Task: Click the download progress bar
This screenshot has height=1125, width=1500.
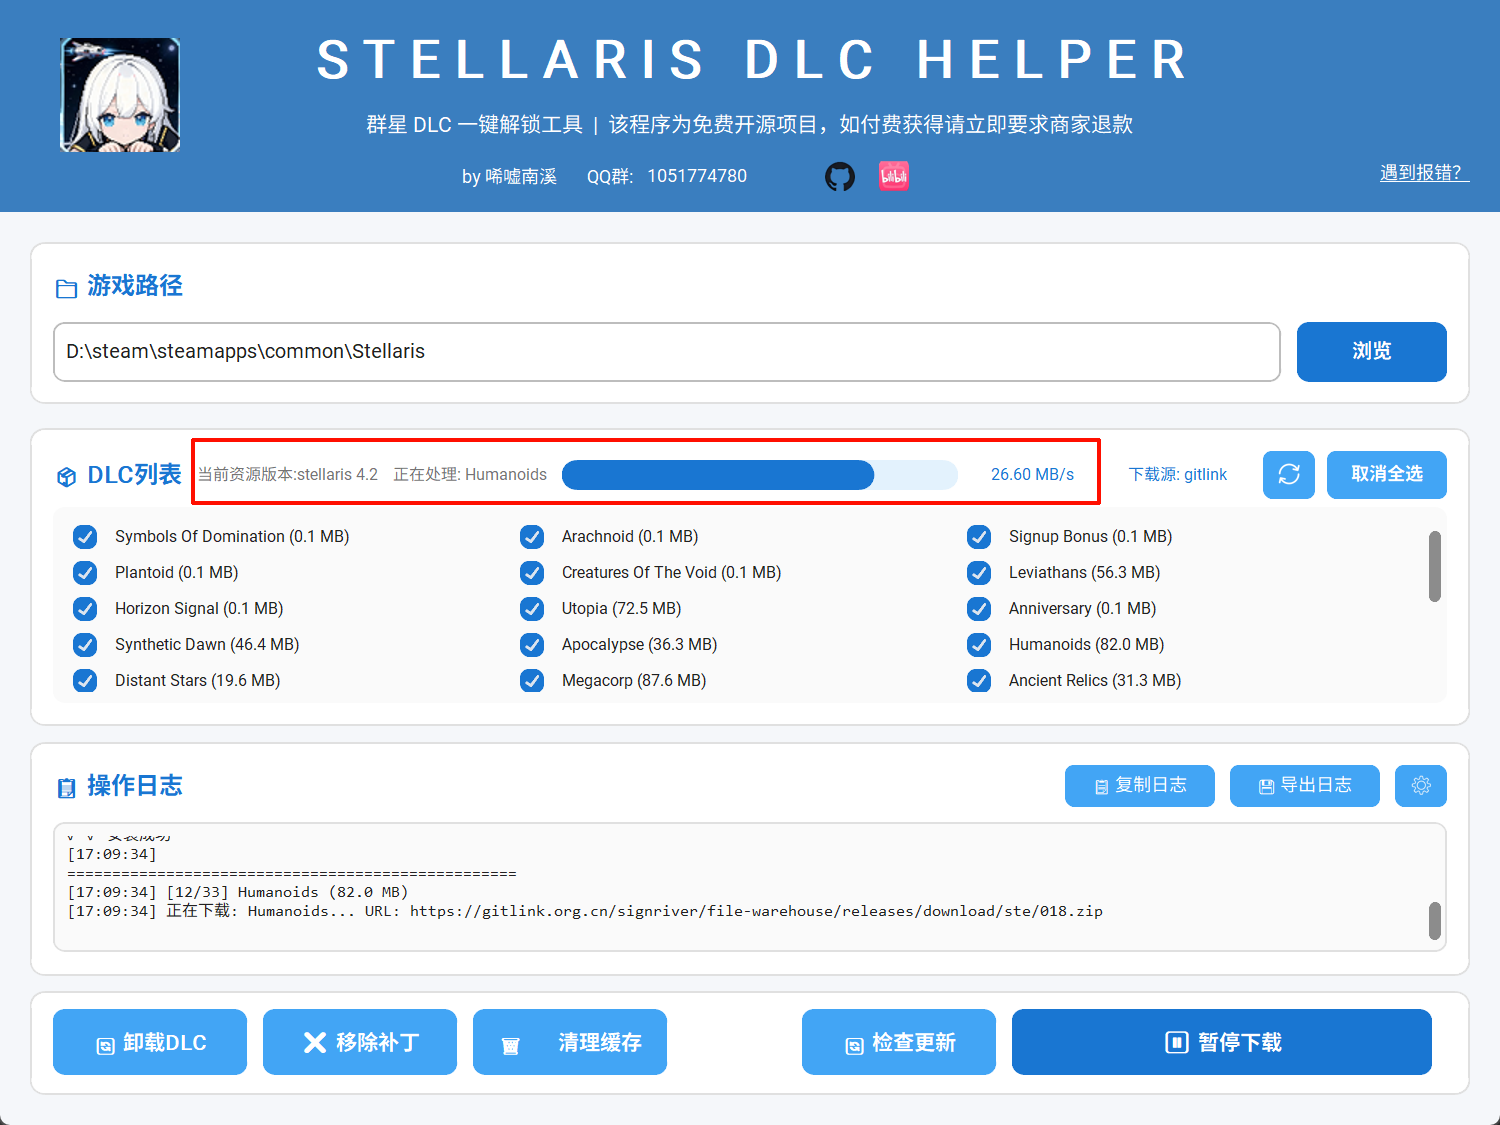Action: pos(760,475)
